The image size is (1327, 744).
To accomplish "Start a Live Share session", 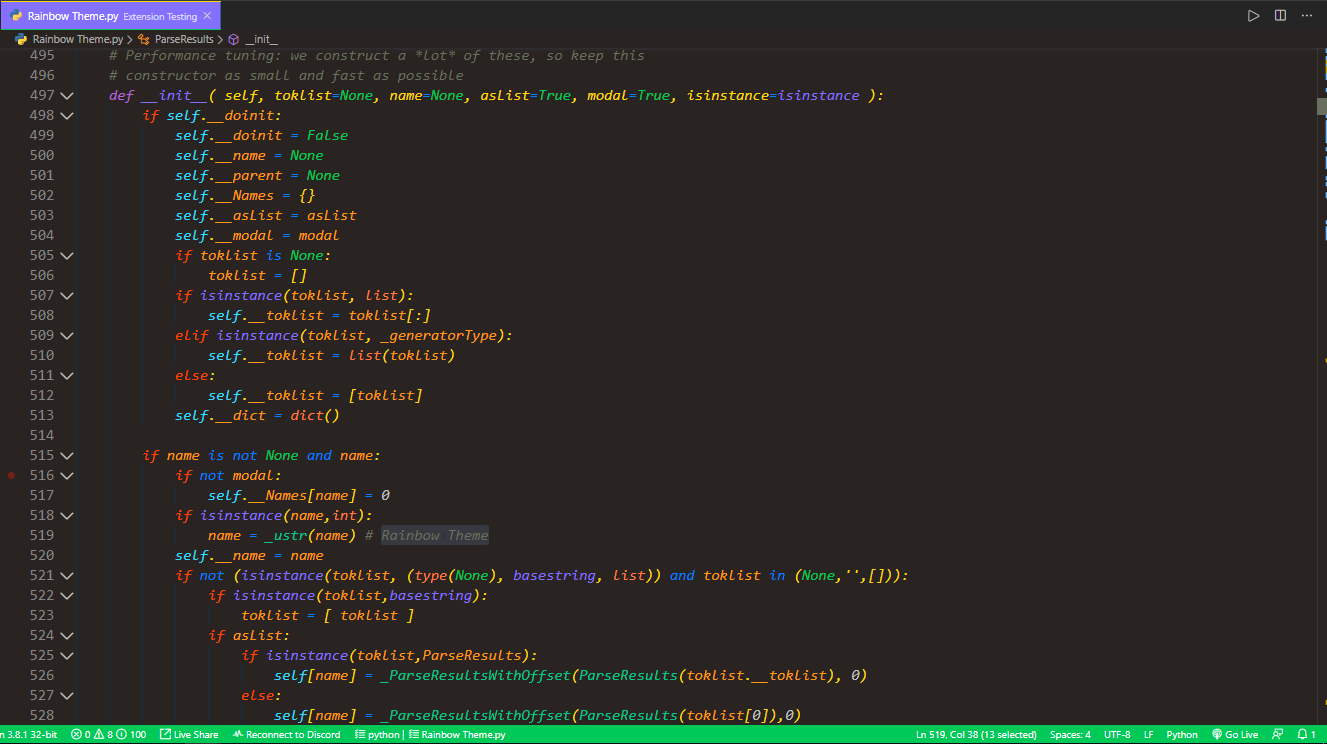I will coord(189,734).
